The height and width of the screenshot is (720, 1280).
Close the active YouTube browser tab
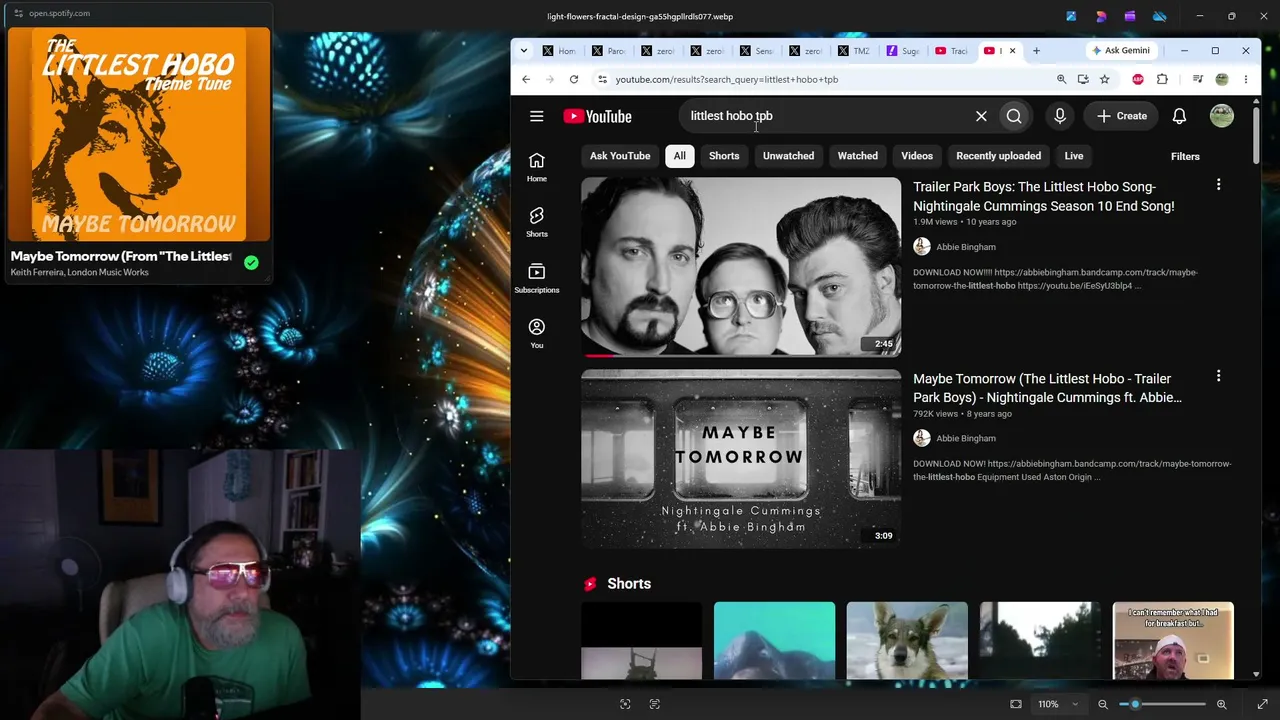[x=1012, y=51]
